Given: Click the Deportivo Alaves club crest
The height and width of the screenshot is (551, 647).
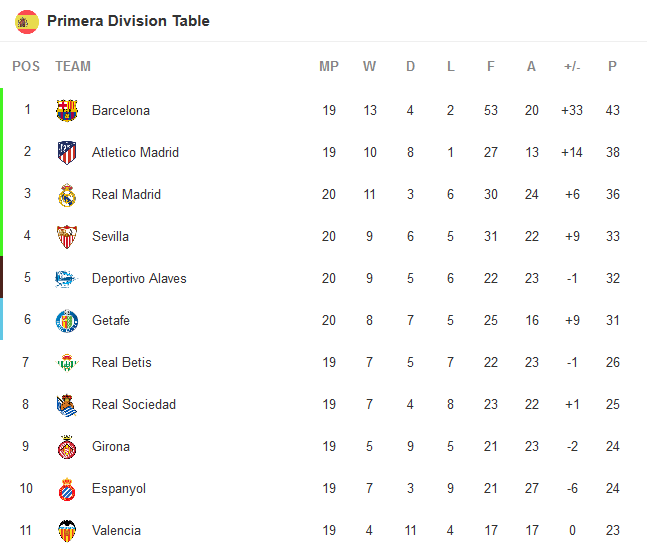Looking at the screenshot, I should coord(67,278).
